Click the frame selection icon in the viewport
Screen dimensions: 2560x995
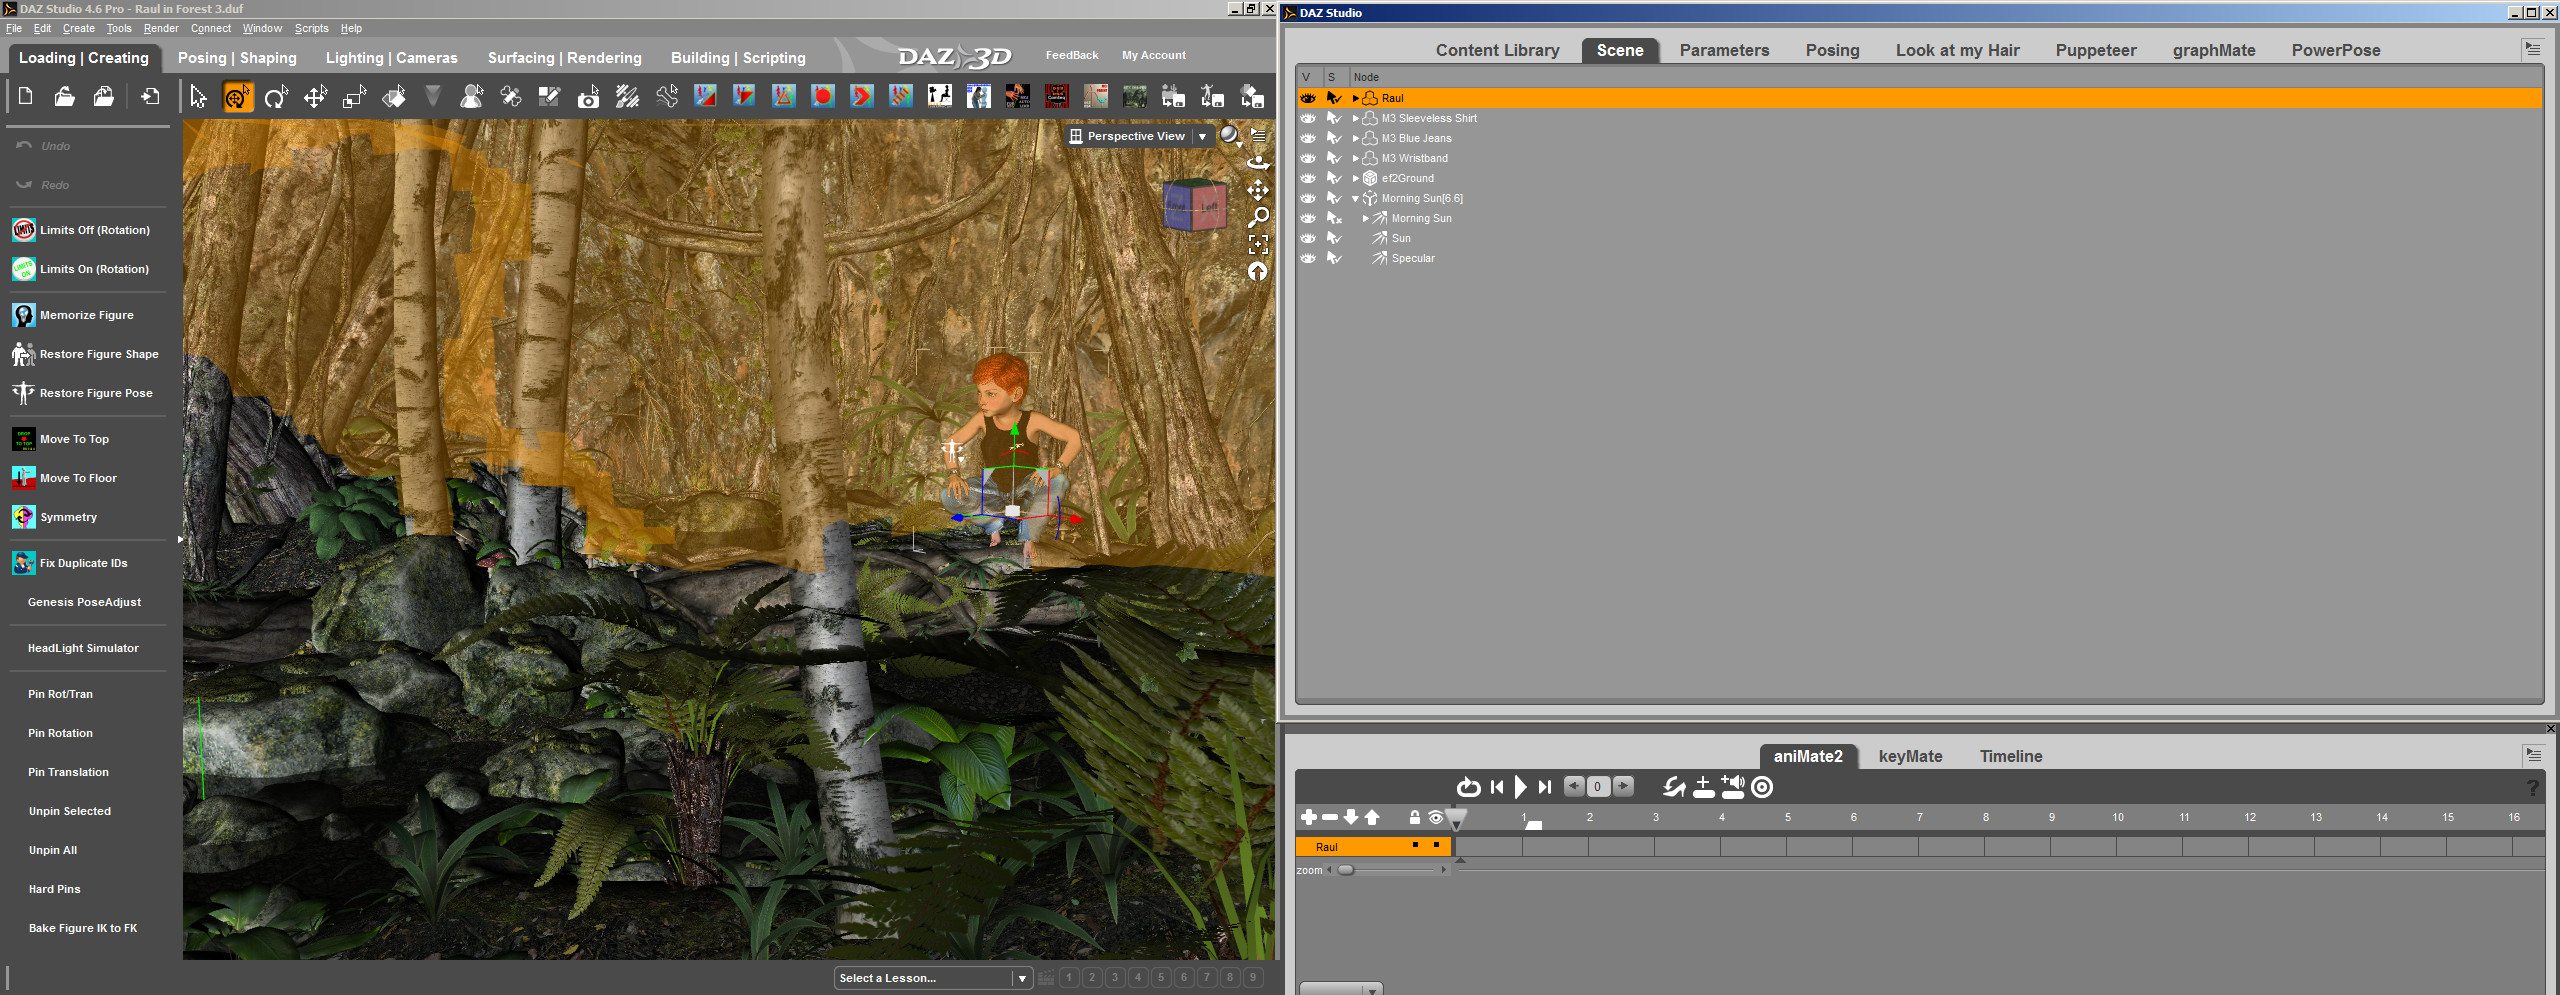click(1258, 244)
